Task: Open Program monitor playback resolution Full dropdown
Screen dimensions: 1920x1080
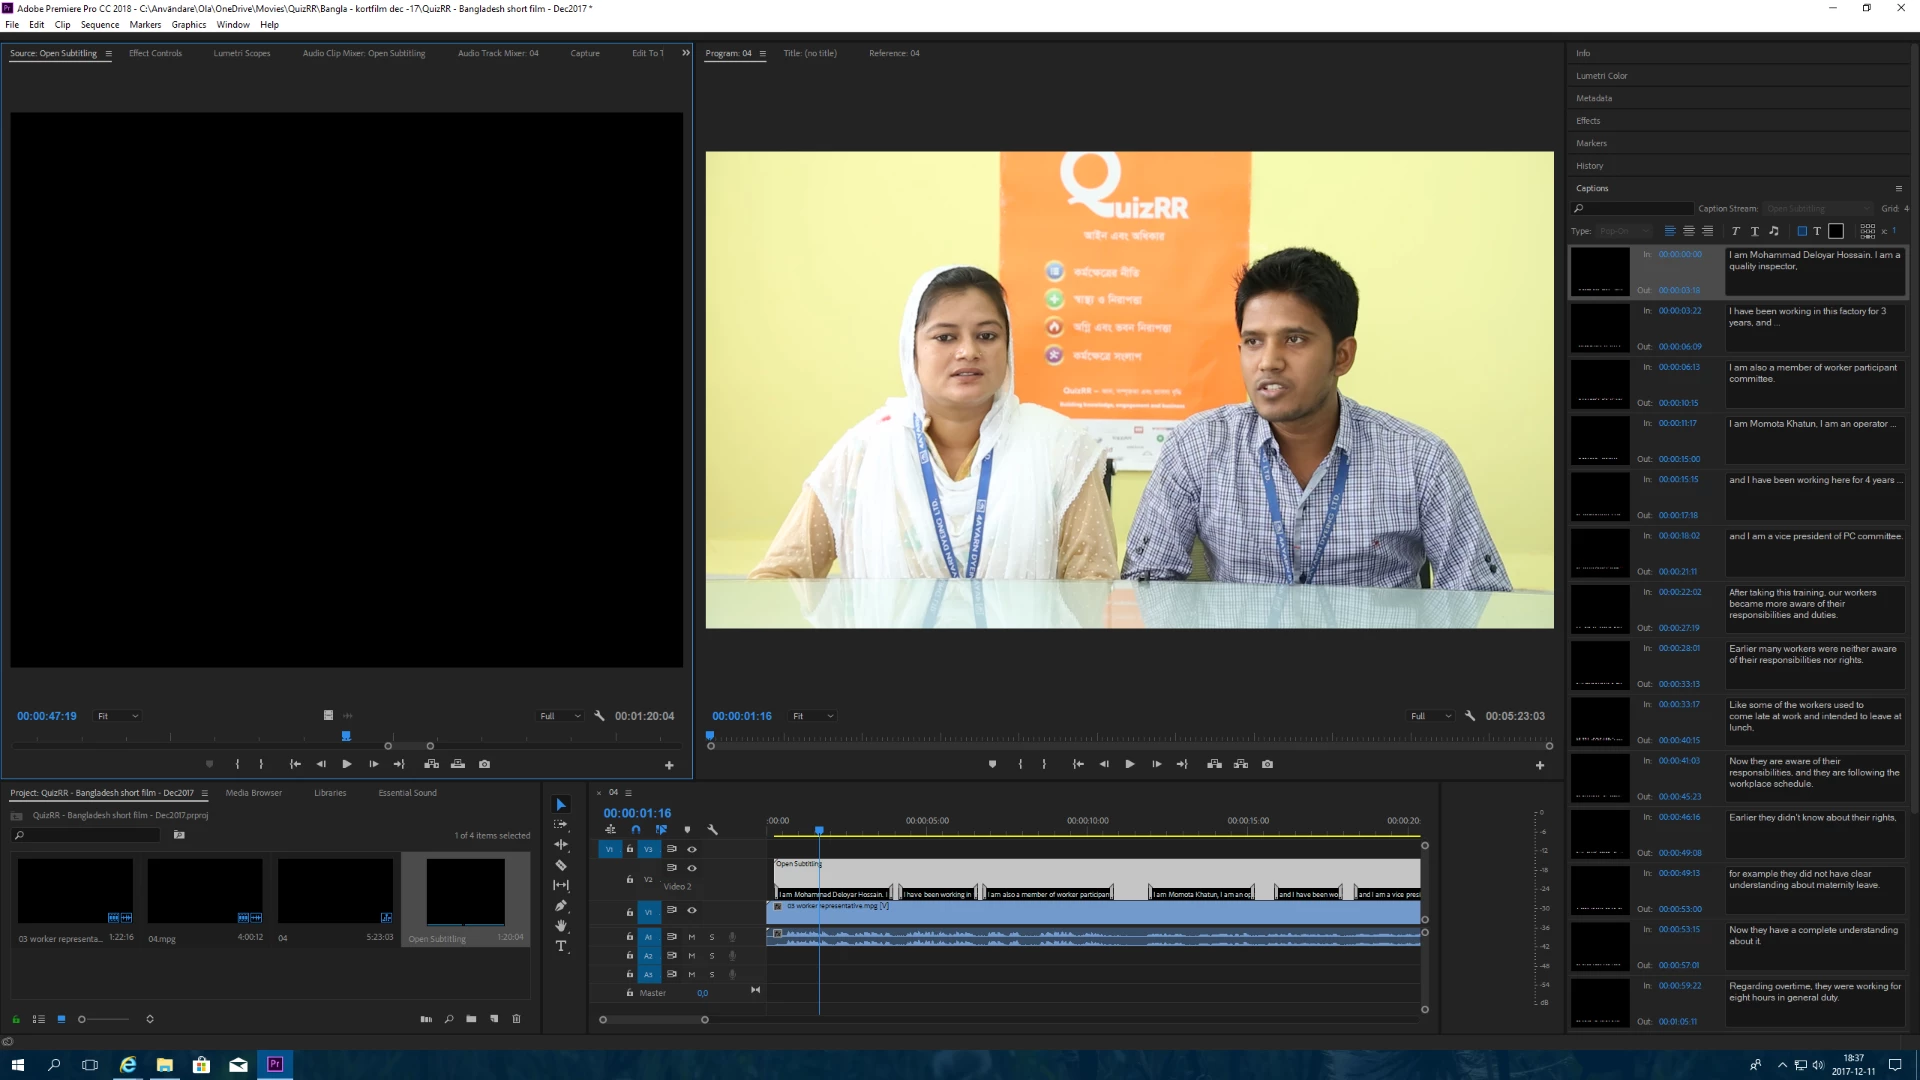Action: pyautogui.click(x=1431, y=716)
